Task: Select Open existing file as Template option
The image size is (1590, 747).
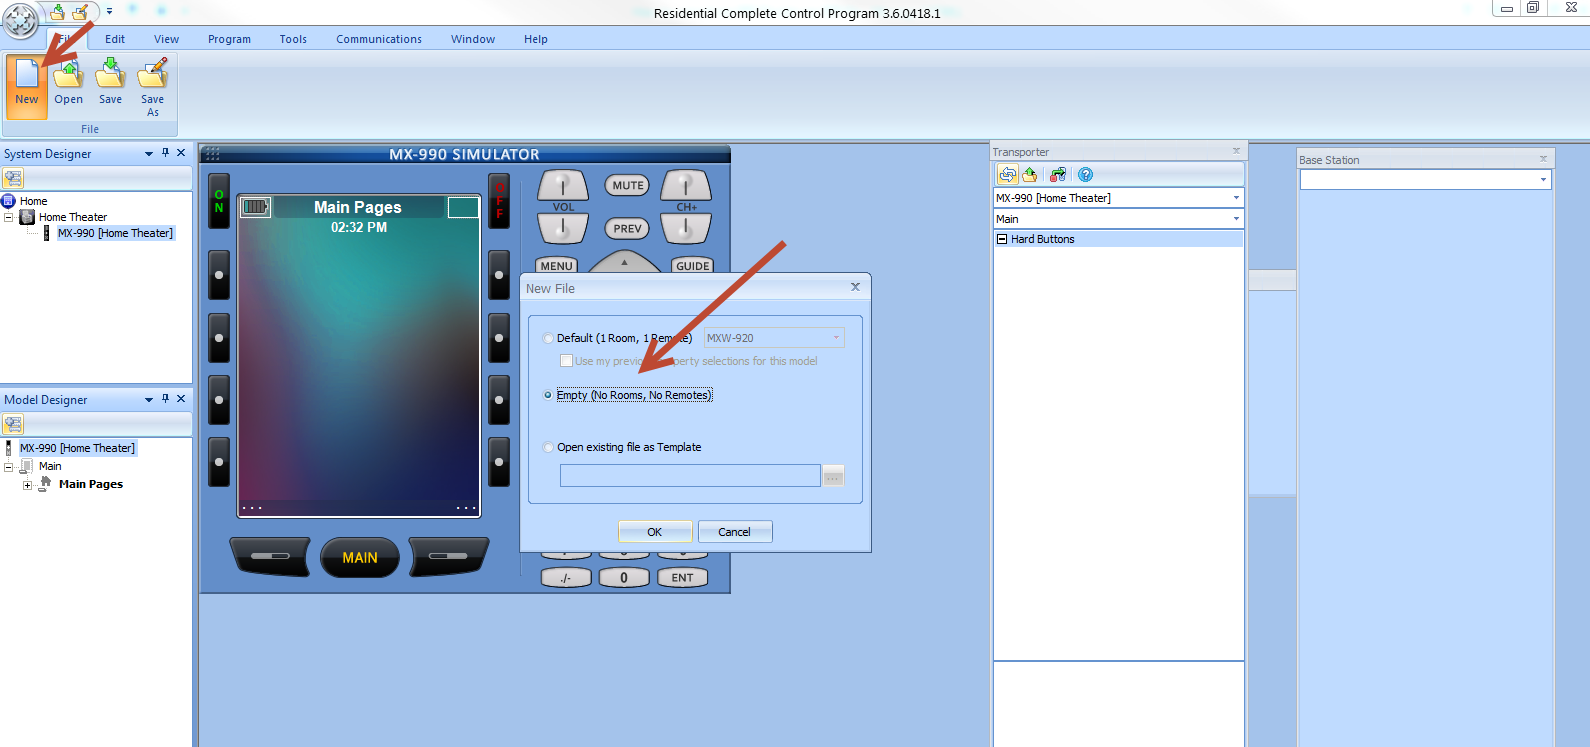Action: click(x=548, y=447)
